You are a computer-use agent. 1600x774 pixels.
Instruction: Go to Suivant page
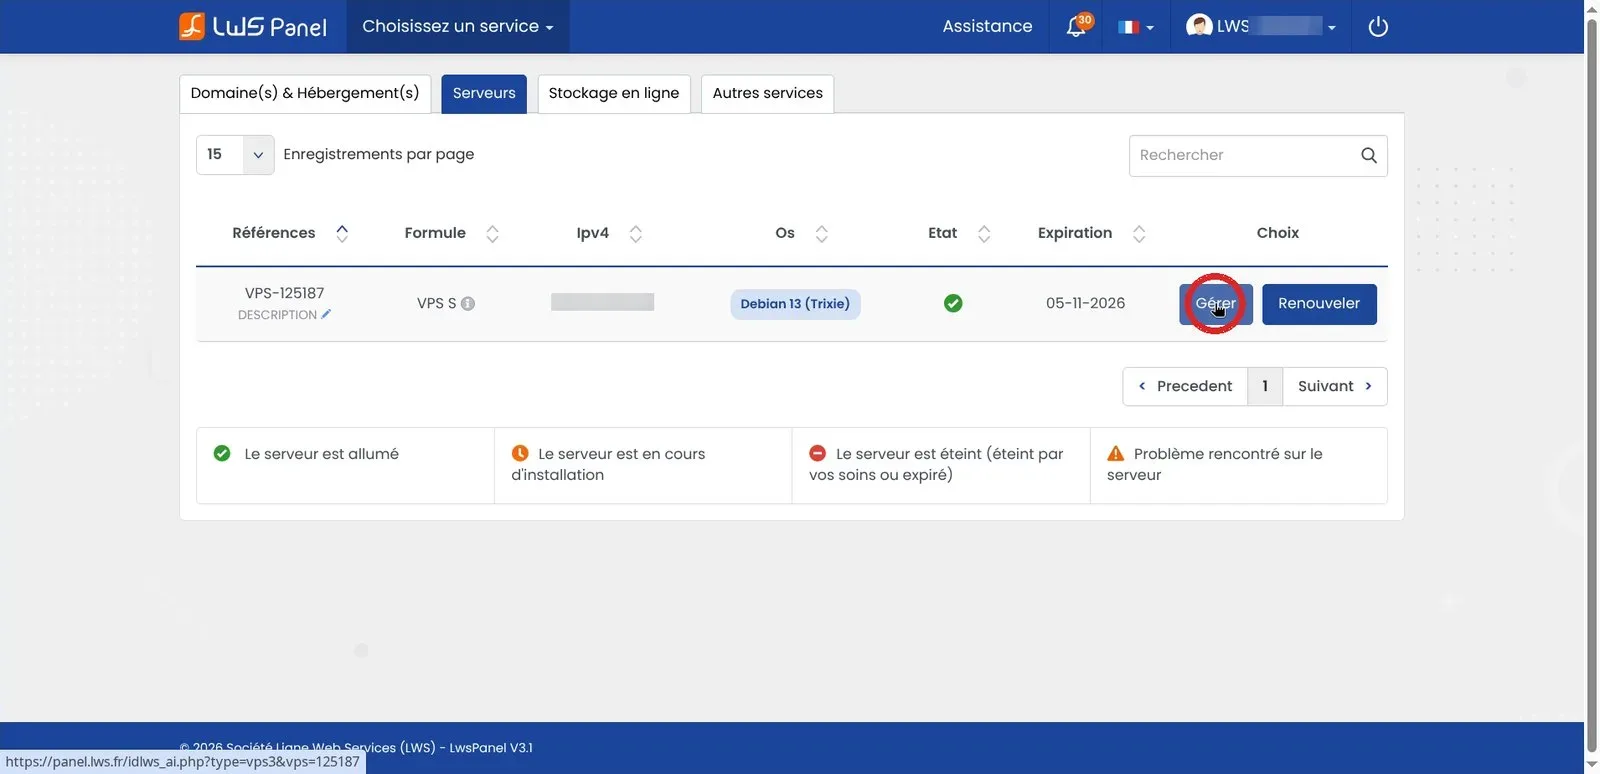coord(1335,386)
